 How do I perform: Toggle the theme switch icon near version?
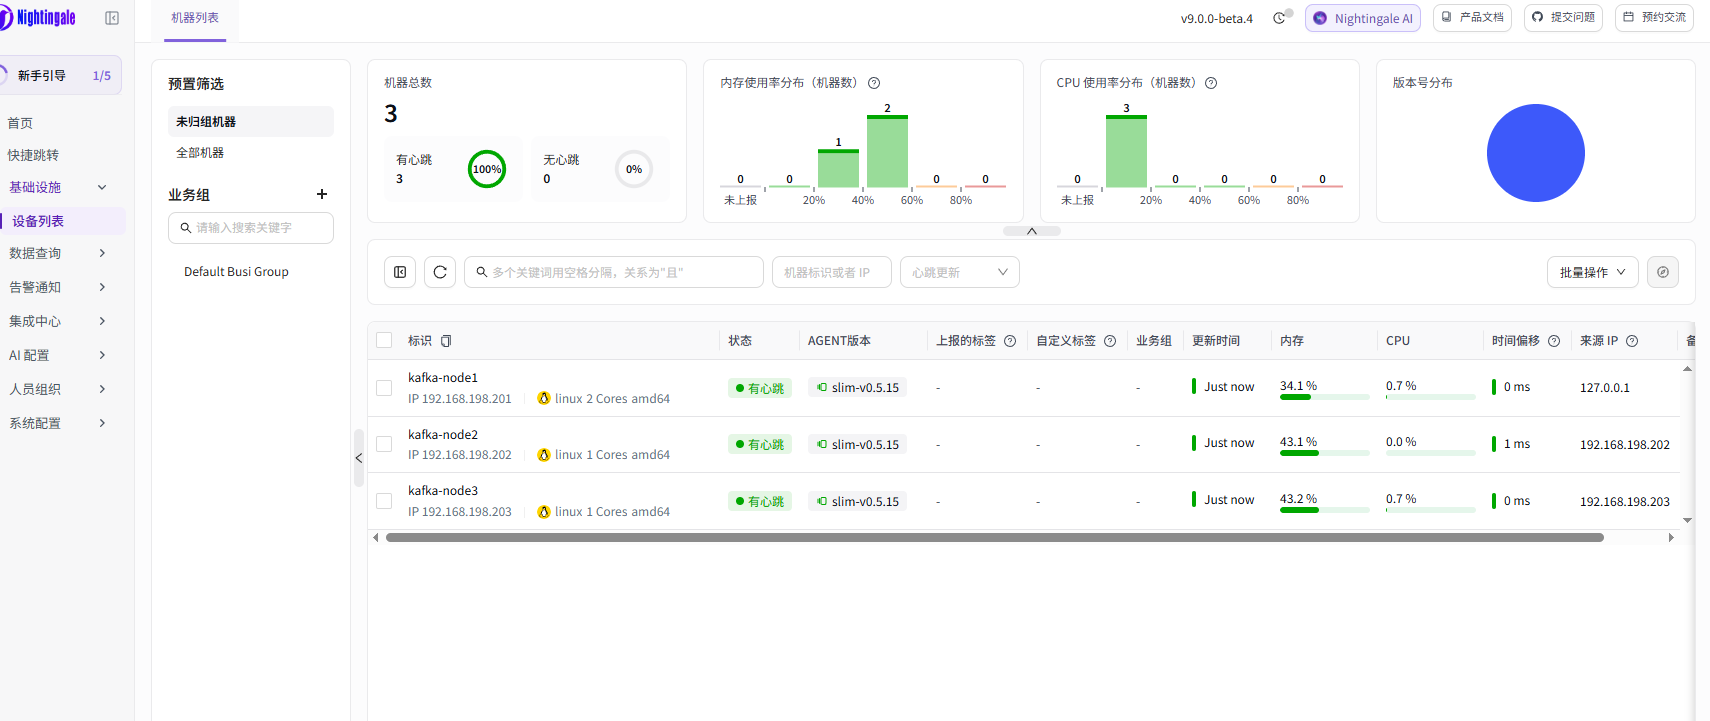tap(1279, 18)
